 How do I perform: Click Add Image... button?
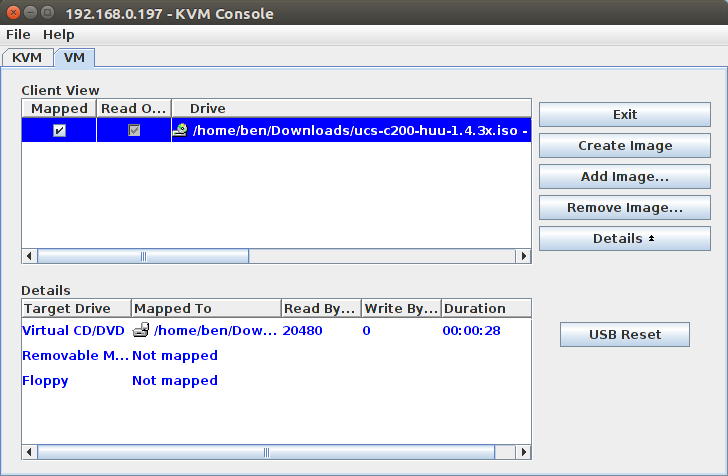624,176
